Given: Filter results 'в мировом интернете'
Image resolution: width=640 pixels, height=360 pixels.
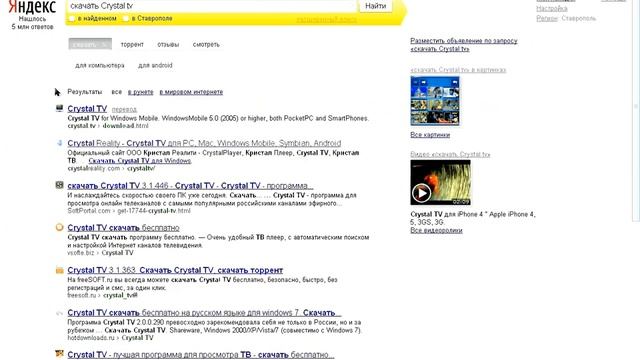Looking at the screenshot, I should (191, 92).
